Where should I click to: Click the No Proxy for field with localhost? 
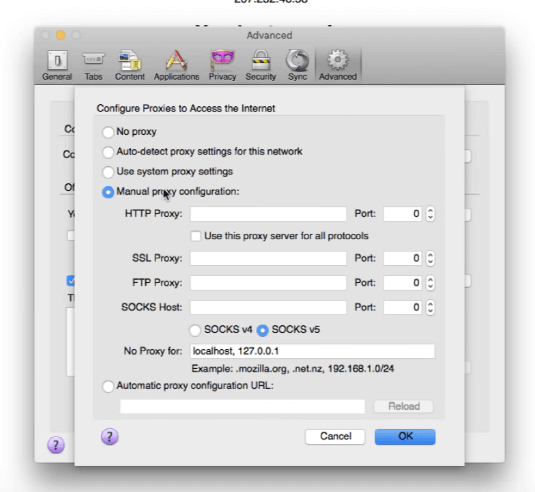click(x=312, y=351)
